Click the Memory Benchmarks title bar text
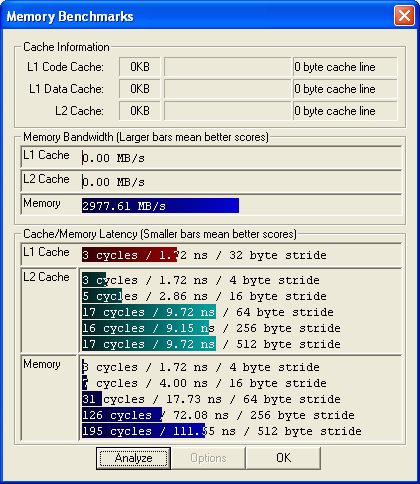 point(70,16)
